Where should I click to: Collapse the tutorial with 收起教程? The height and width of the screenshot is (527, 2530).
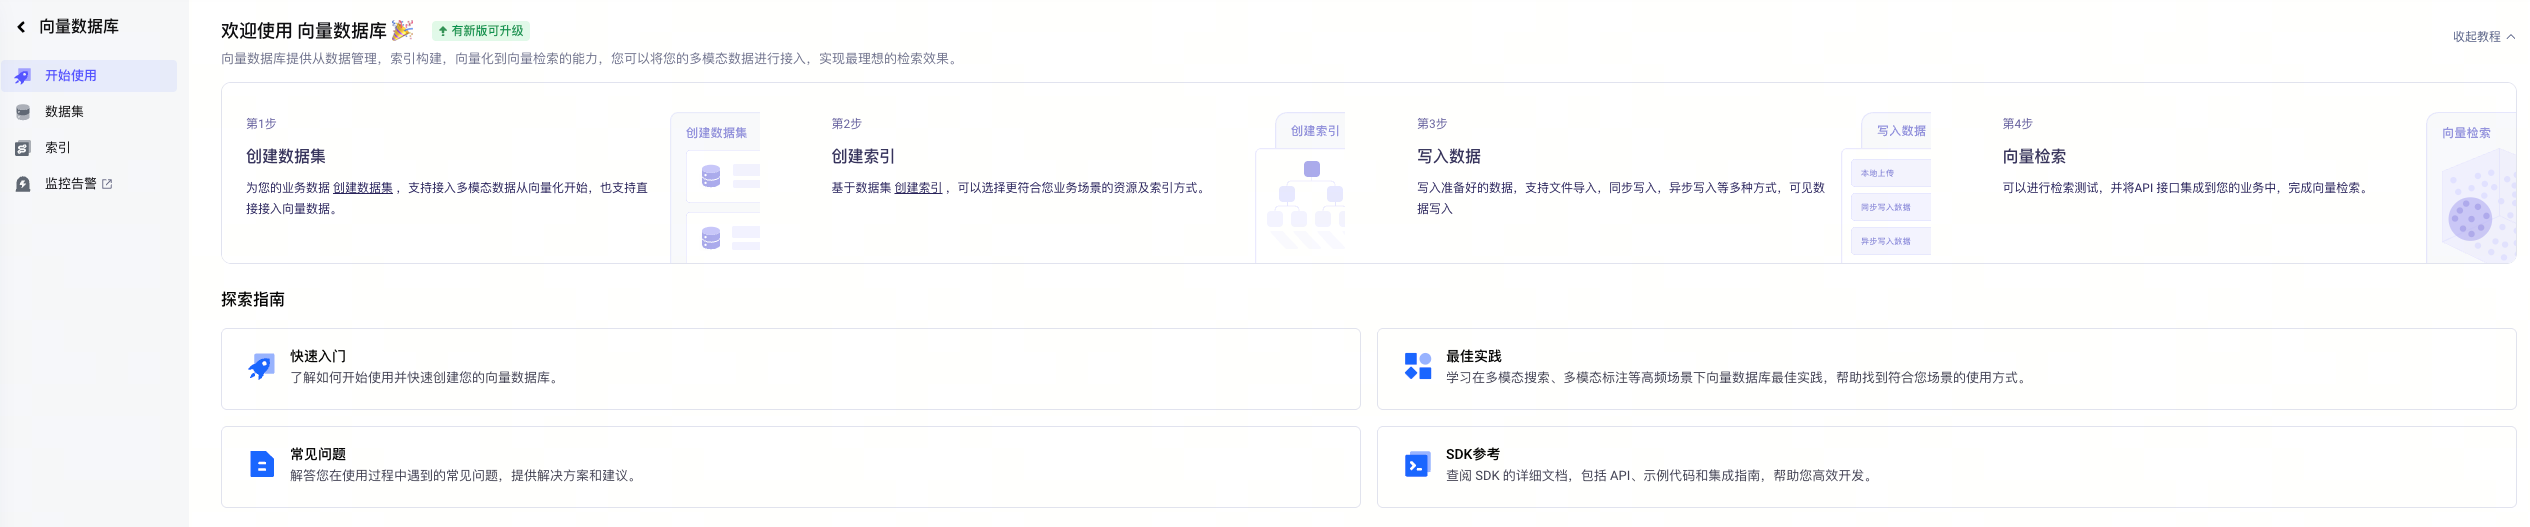2483,37
